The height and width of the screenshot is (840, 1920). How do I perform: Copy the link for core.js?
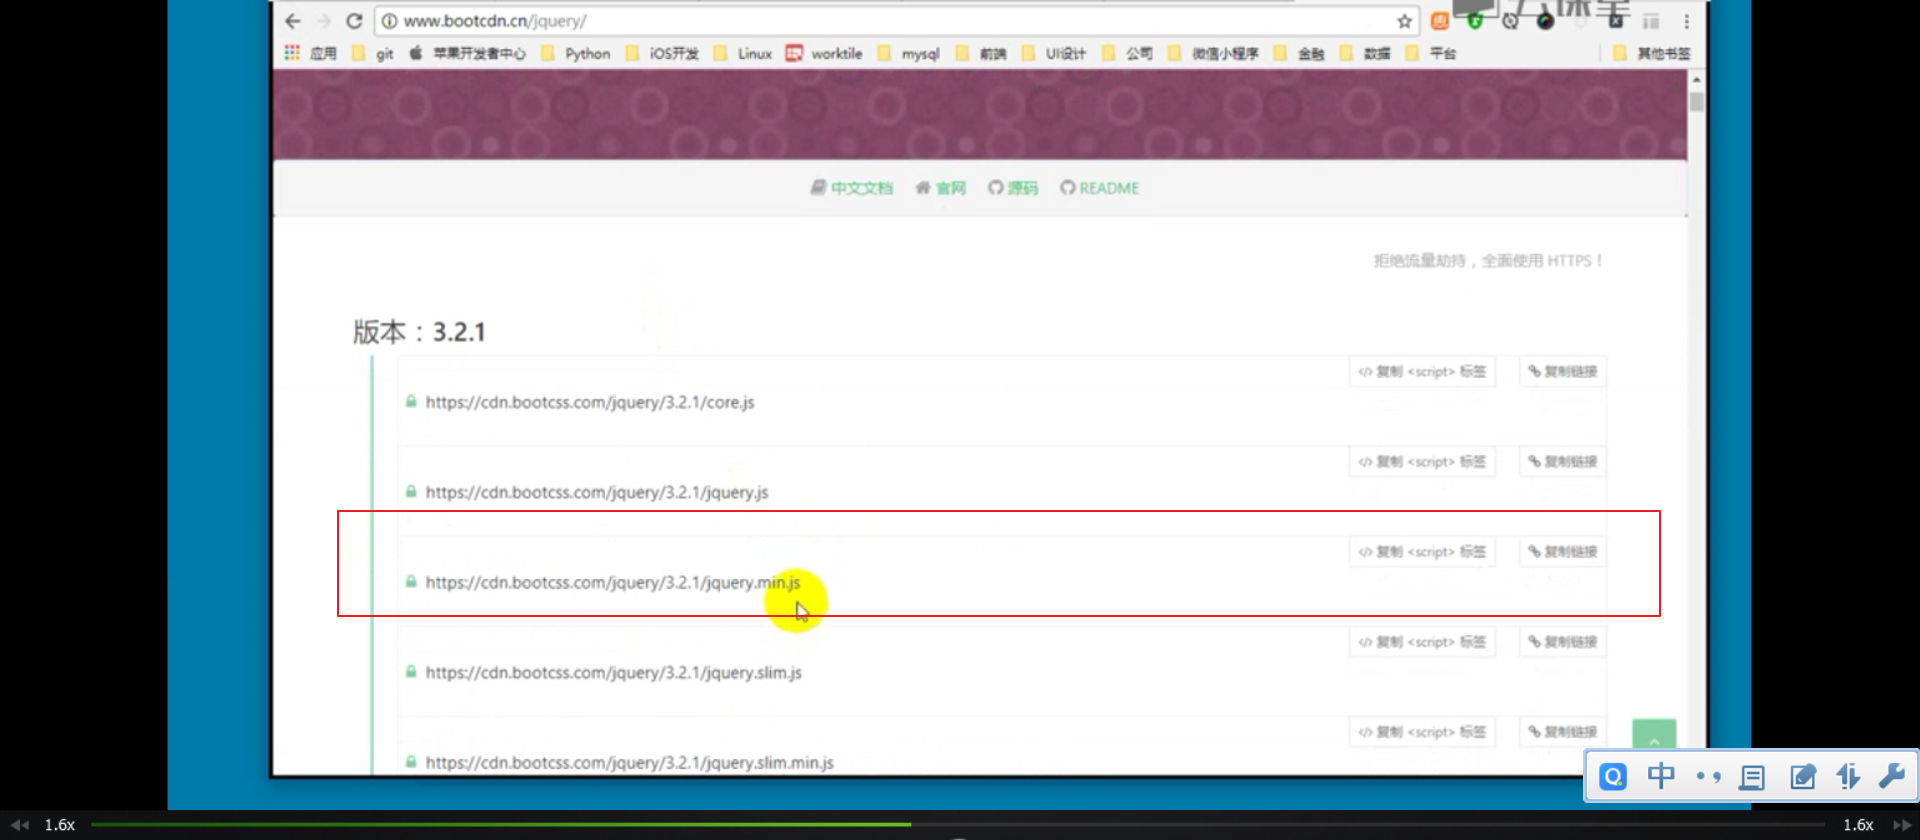[1562, 372]
